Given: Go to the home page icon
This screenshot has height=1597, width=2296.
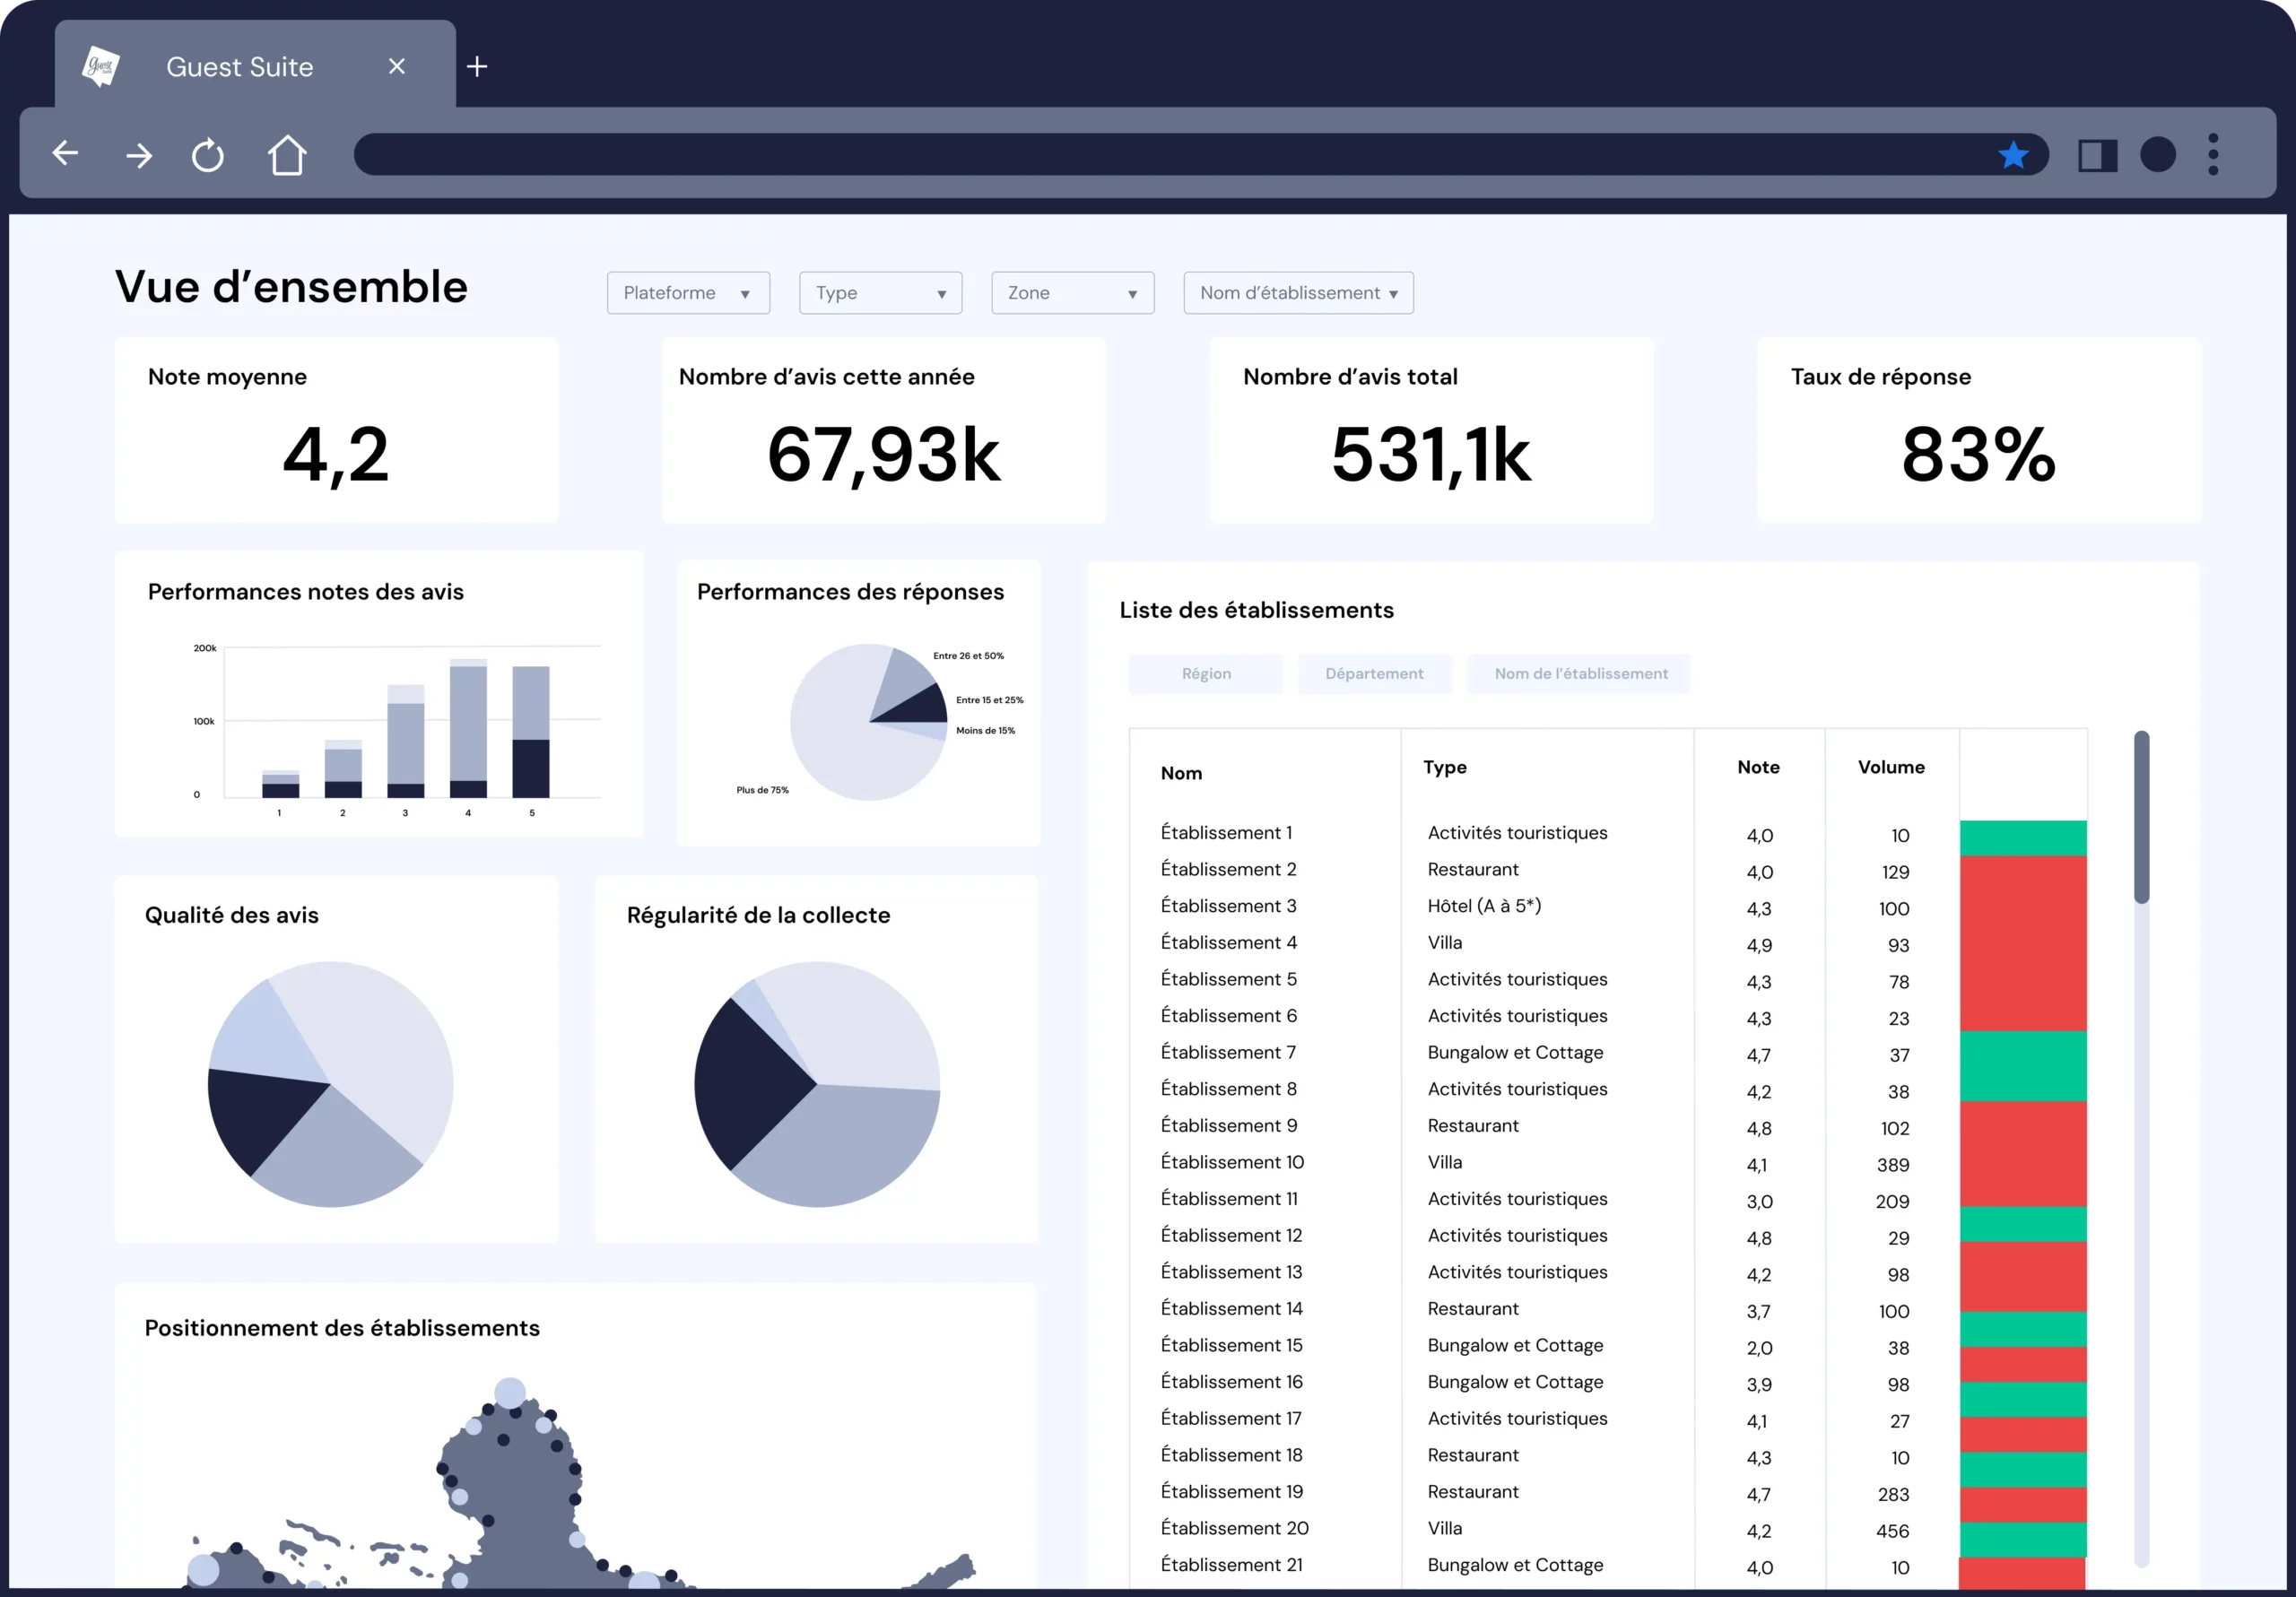Looking at the screenshot, I should click(287, 155).
